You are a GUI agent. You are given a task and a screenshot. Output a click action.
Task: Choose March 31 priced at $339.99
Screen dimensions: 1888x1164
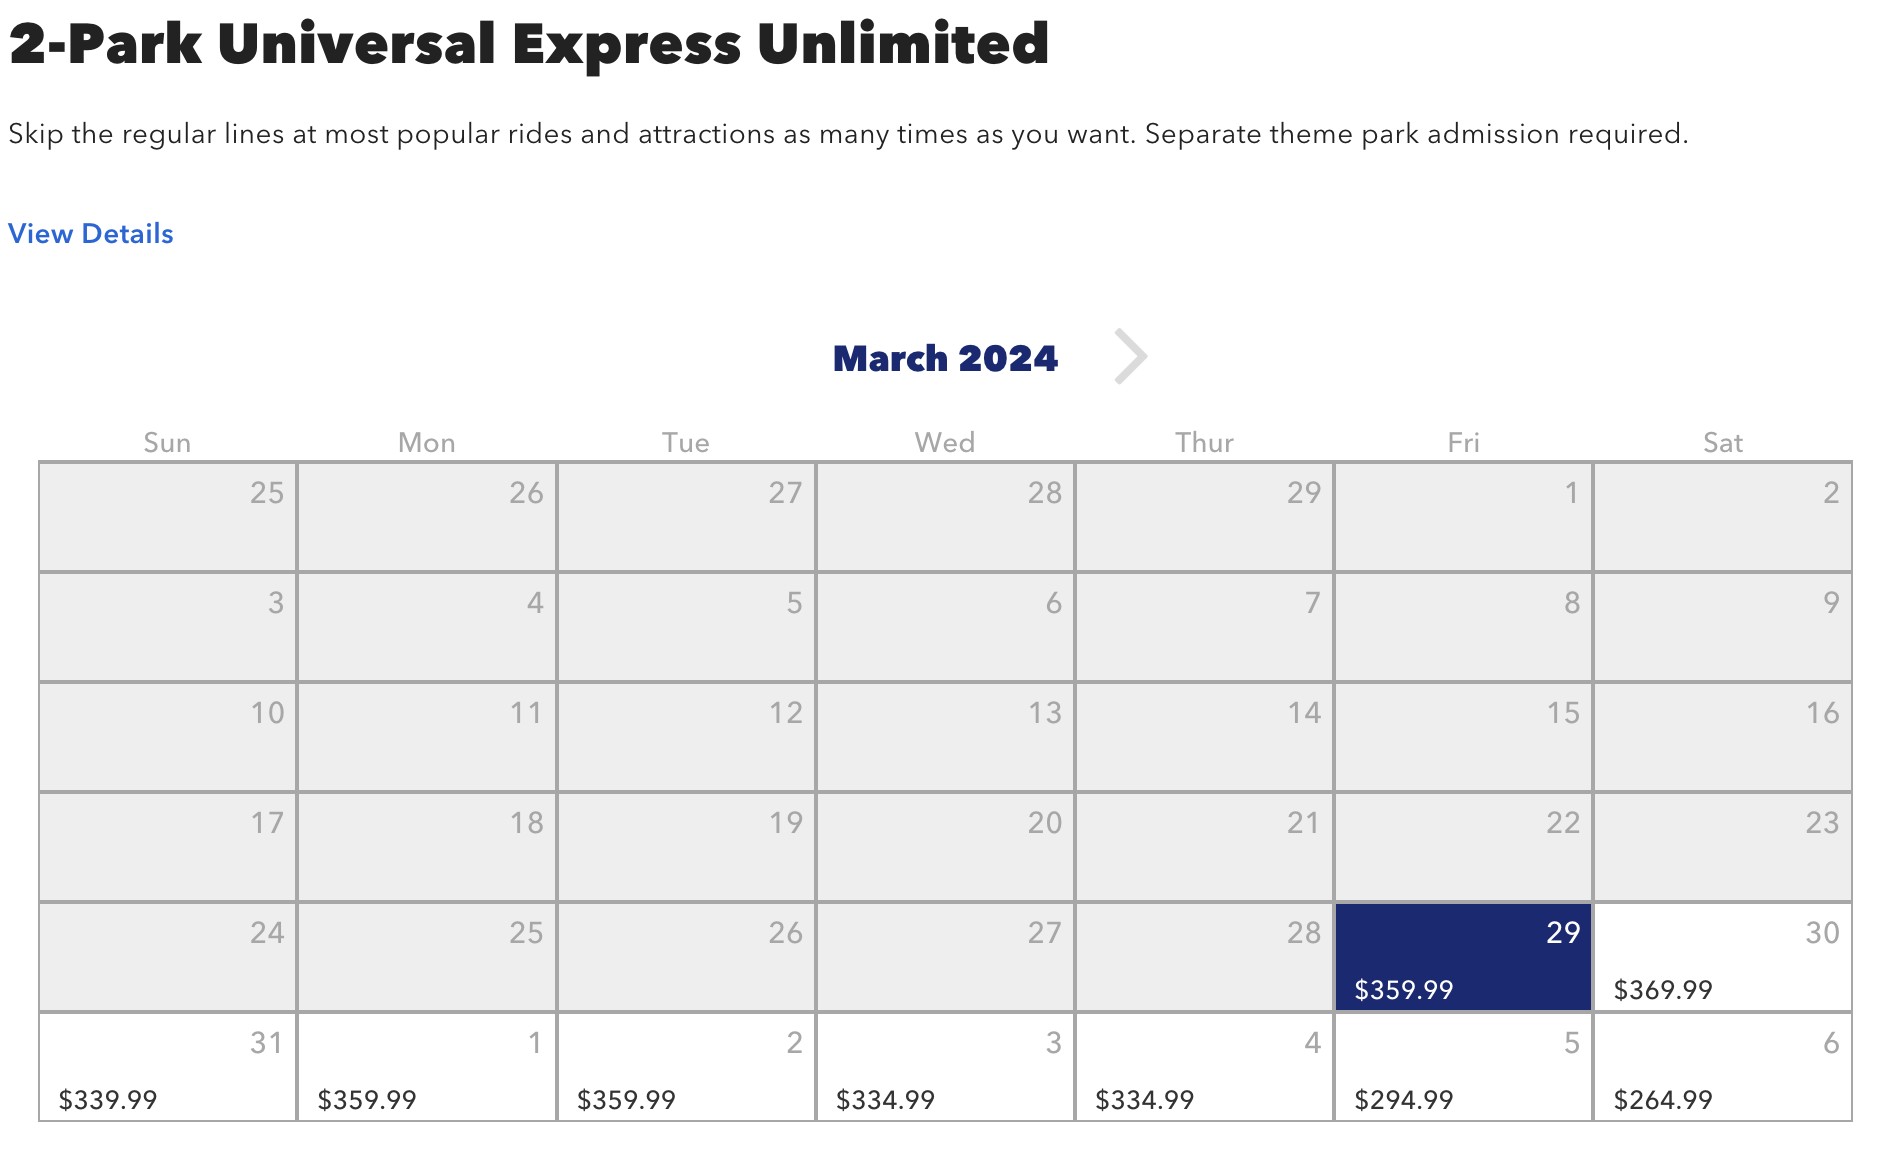tap(168, 1067)
